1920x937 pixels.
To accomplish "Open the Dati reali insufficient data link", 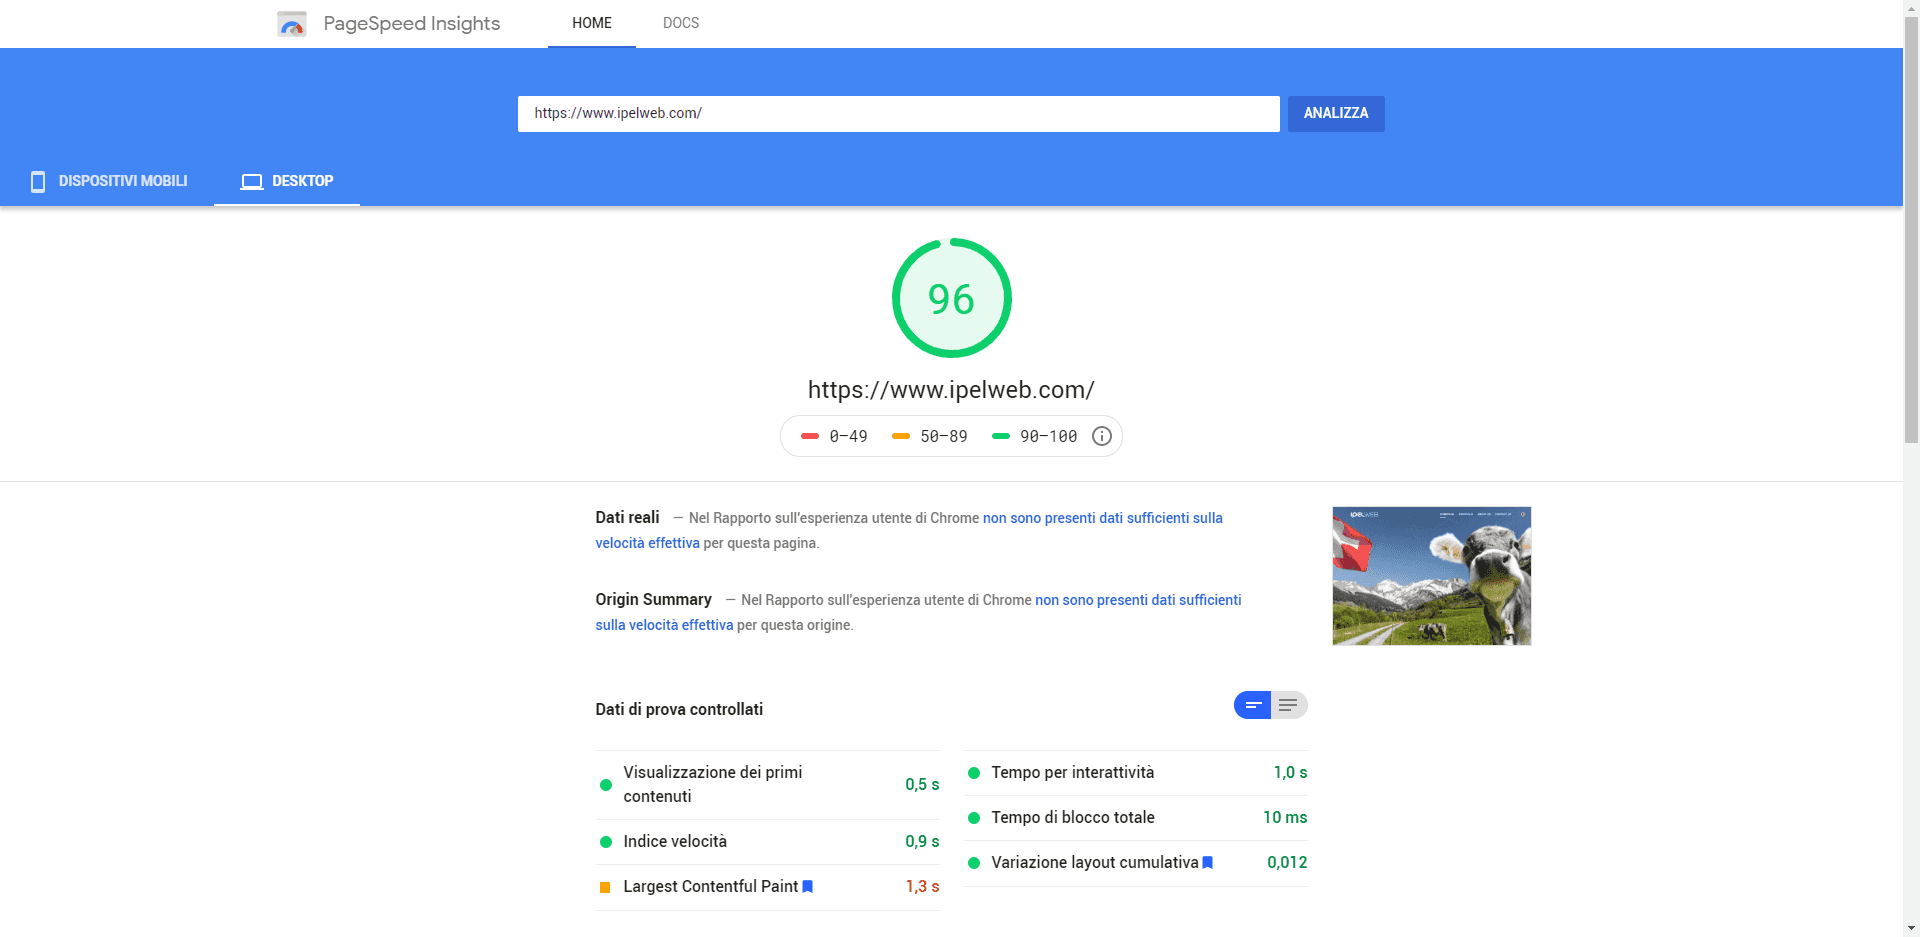I will 1102,518.
